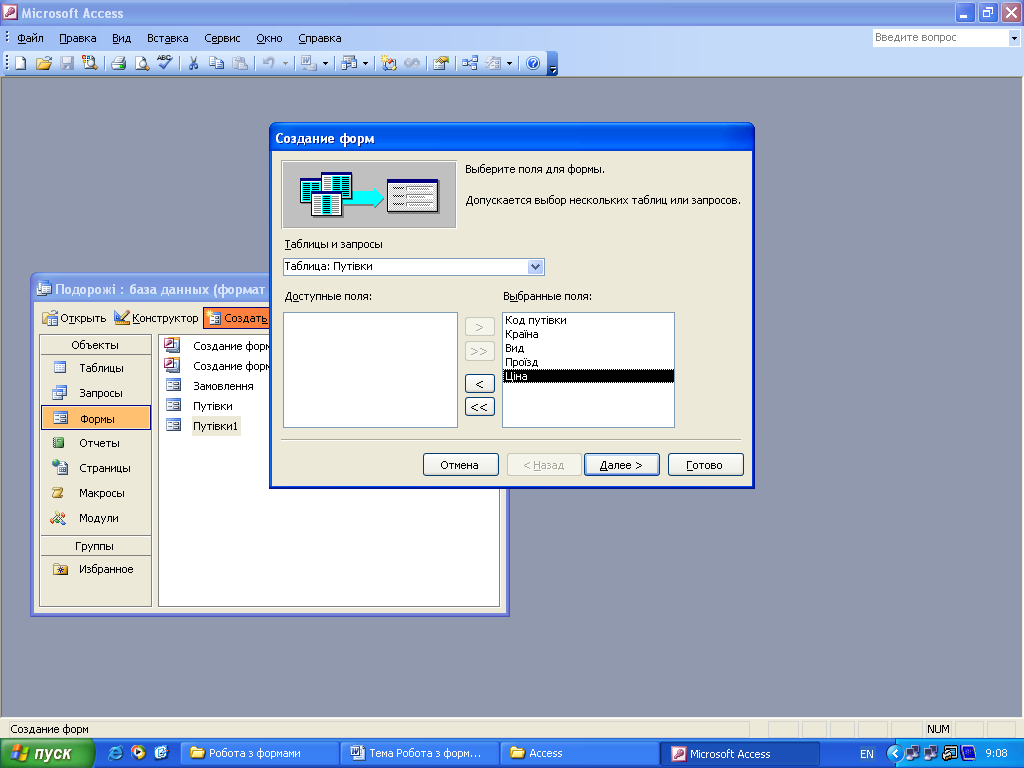Click the пуск Start button
This screenshot has height=768, width=1024.
point(47,754)
